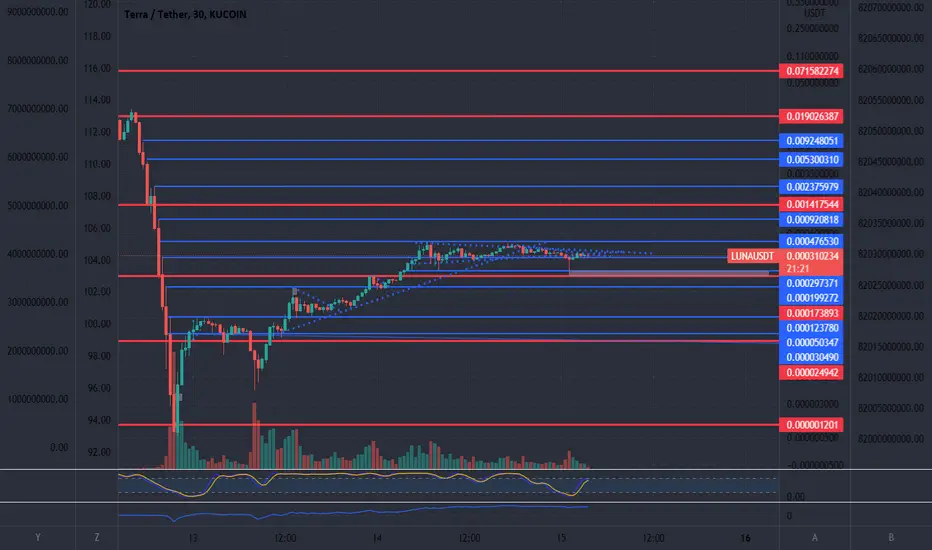932x550 pixels.
Task: Click the blue 0.009248051 price label
Action: (x=811, y=141)
